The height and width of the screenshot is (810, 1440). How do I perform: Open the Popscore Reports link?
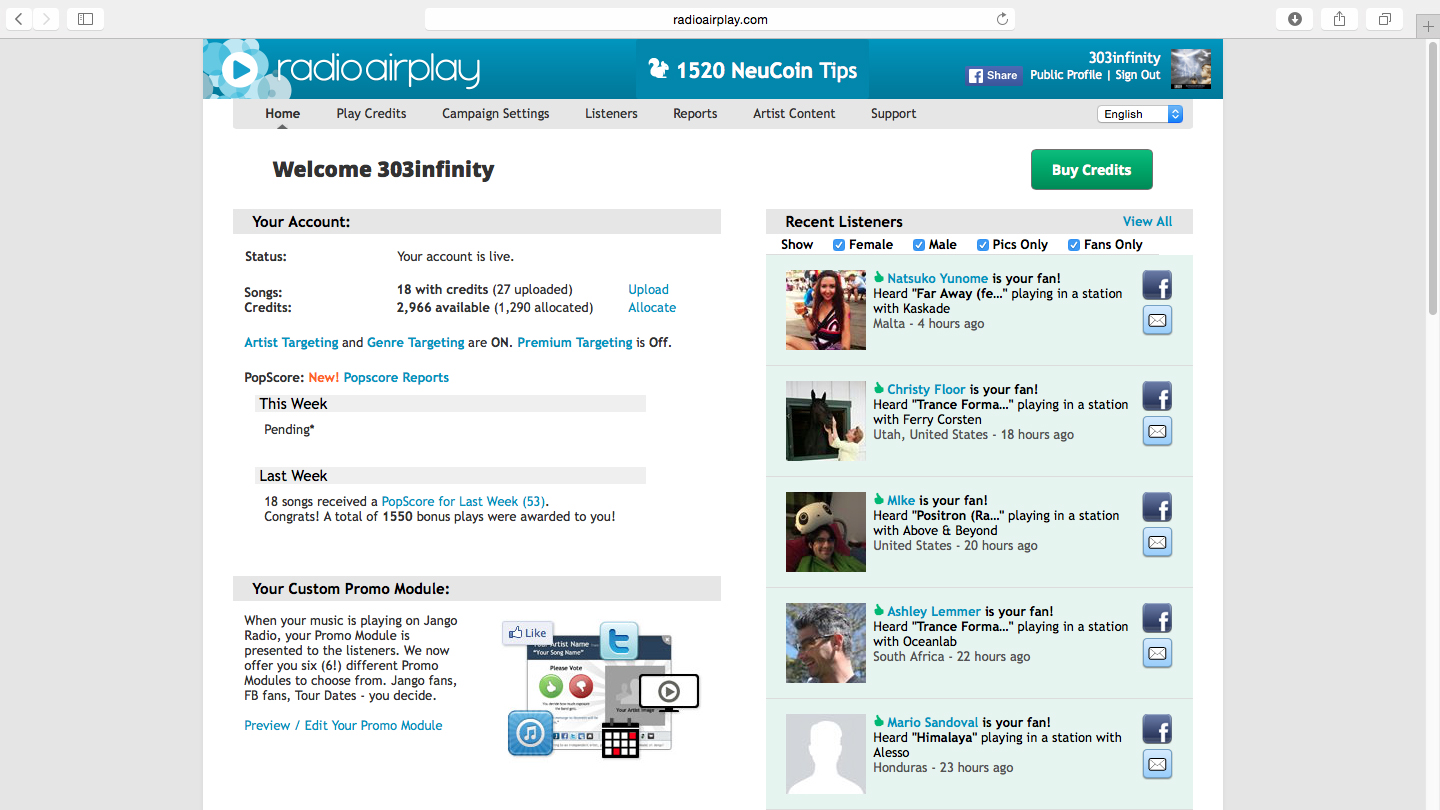pos(396,377)
